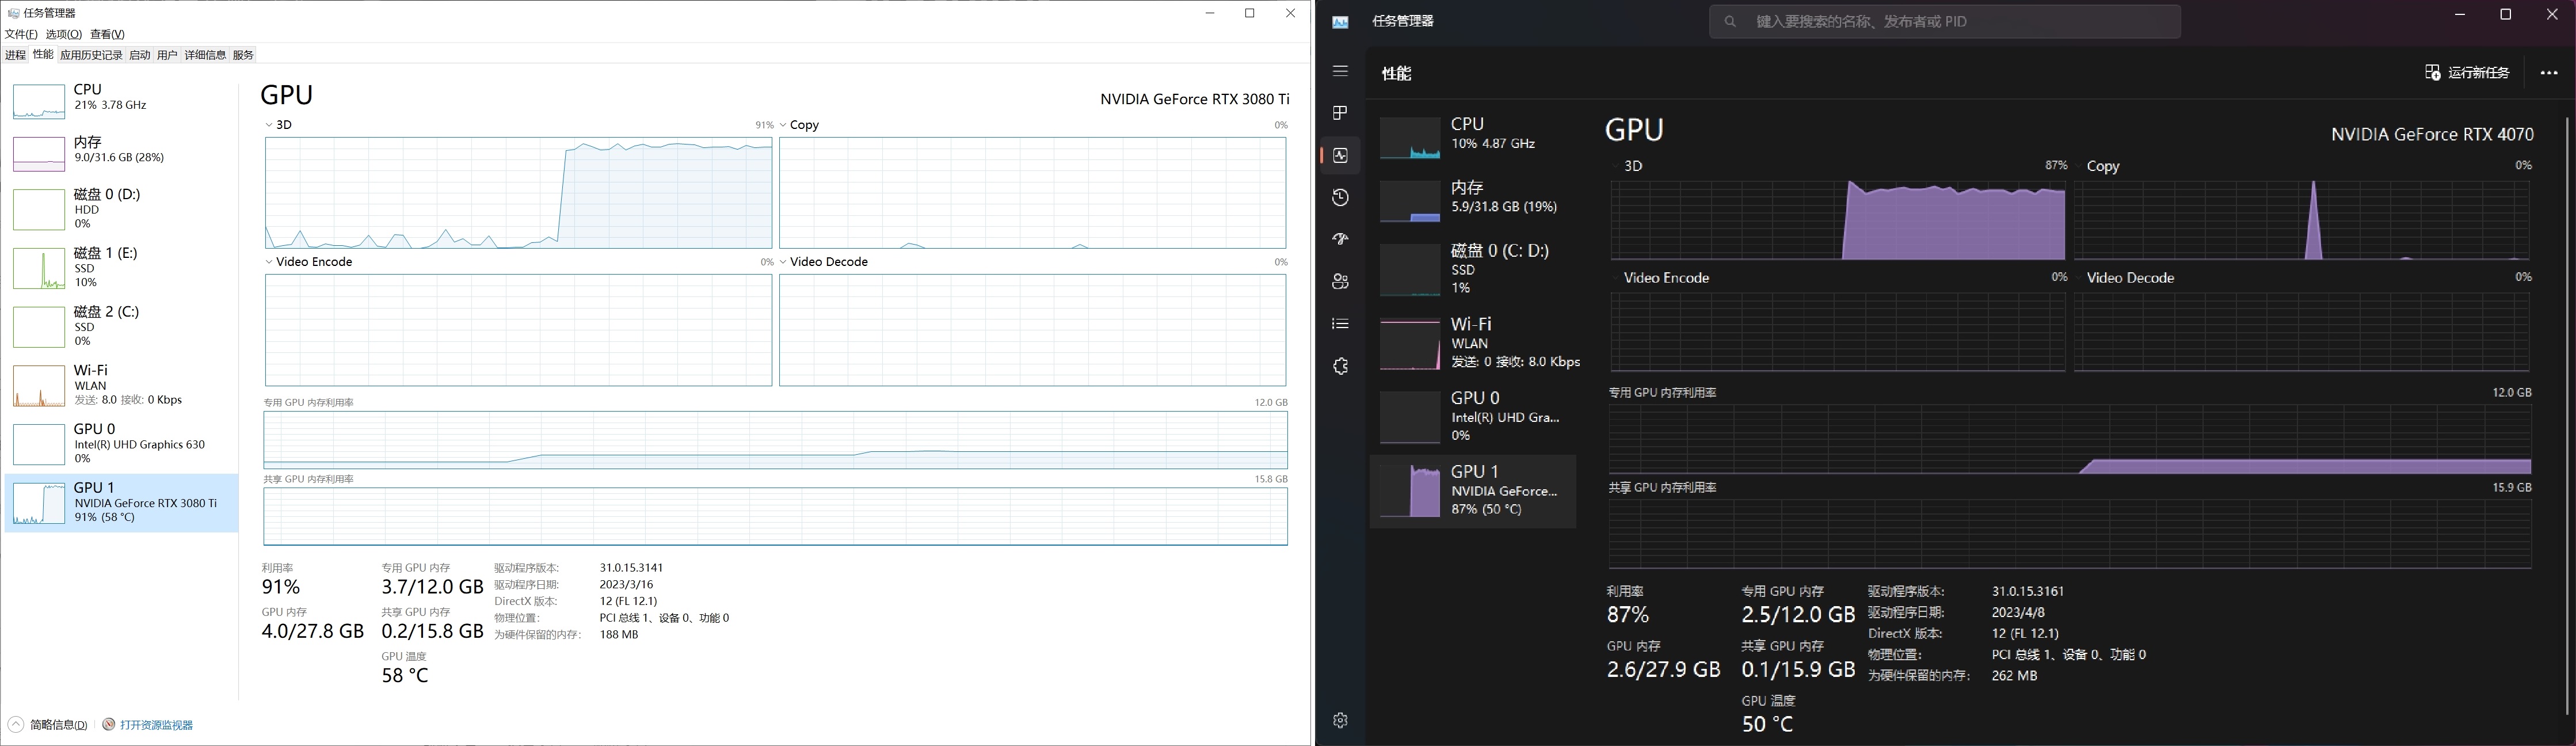Click the three-dots more options button
Viewport: 2576px width, 746px height.
click(2548, 73)
